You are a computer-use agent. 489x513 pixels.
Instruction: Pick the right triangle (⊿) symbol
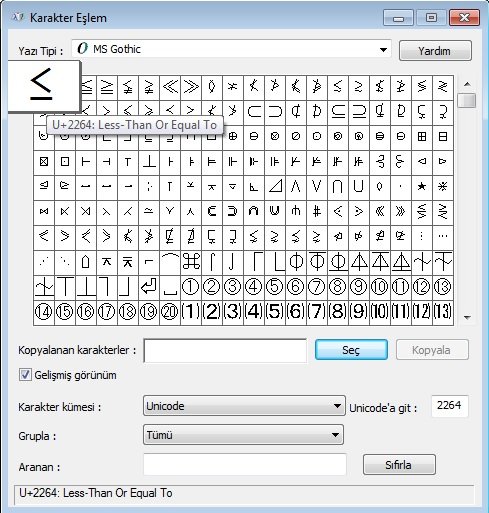tap(275, 186)
